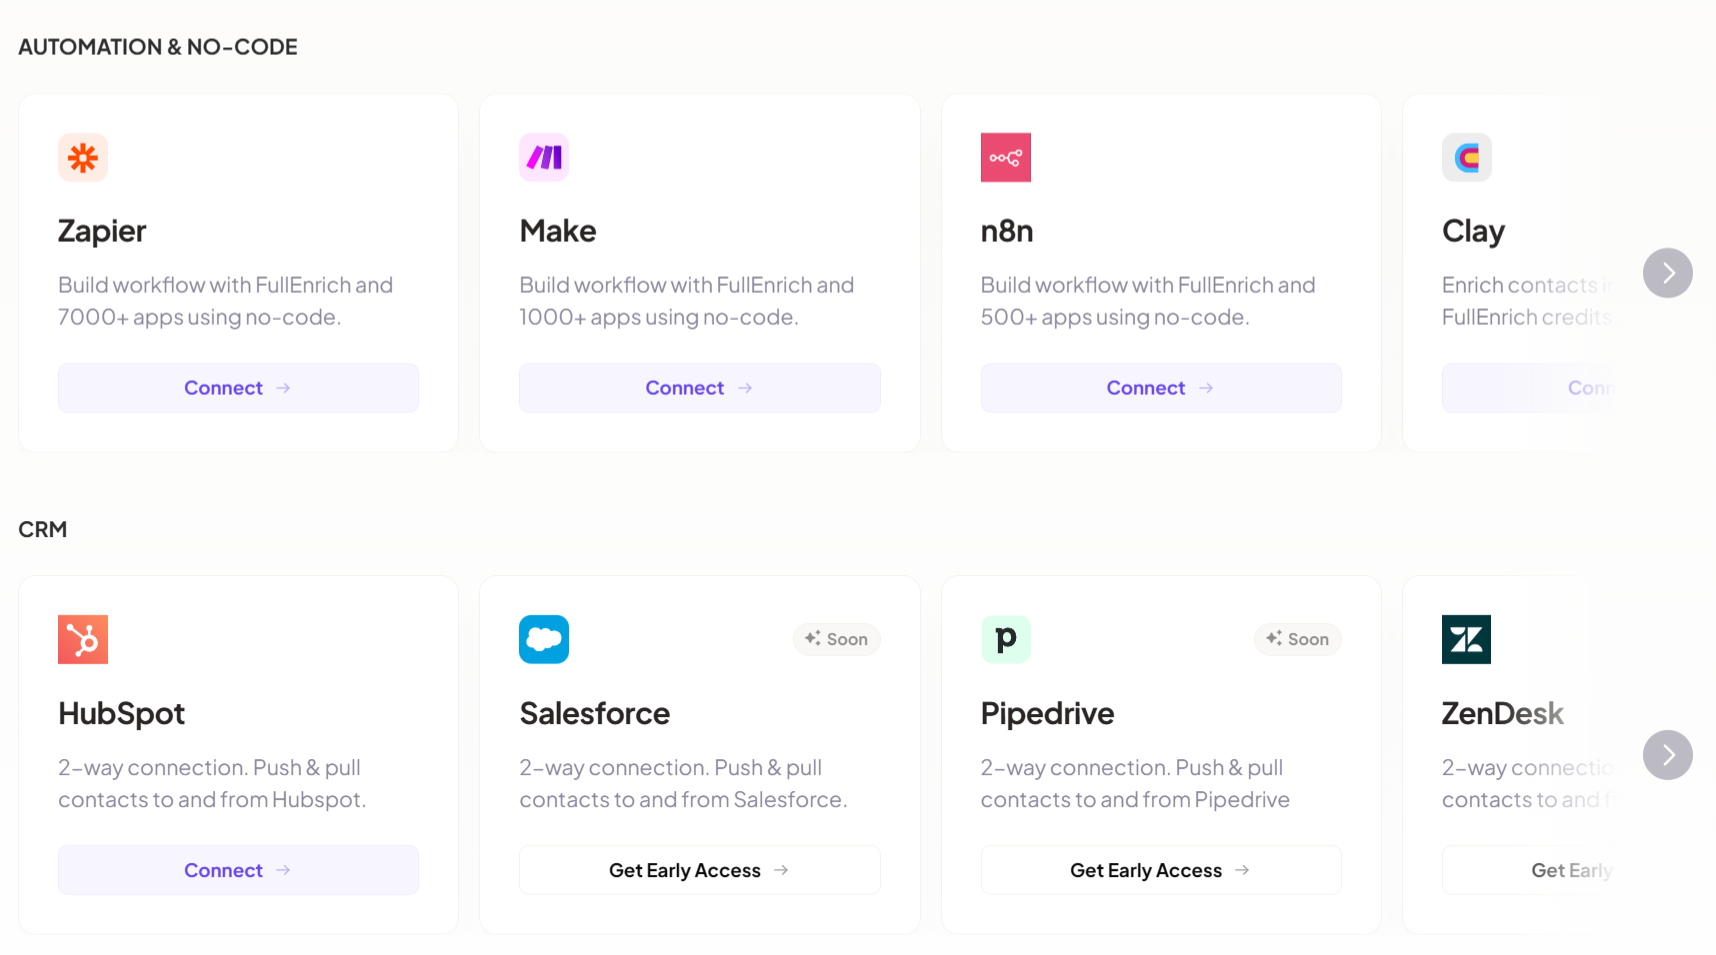Image resolution: width=1716 pixels, height=955 pixels.
Task: Click the HubSpot orange logo icon
Action: (x=83, y=639)
